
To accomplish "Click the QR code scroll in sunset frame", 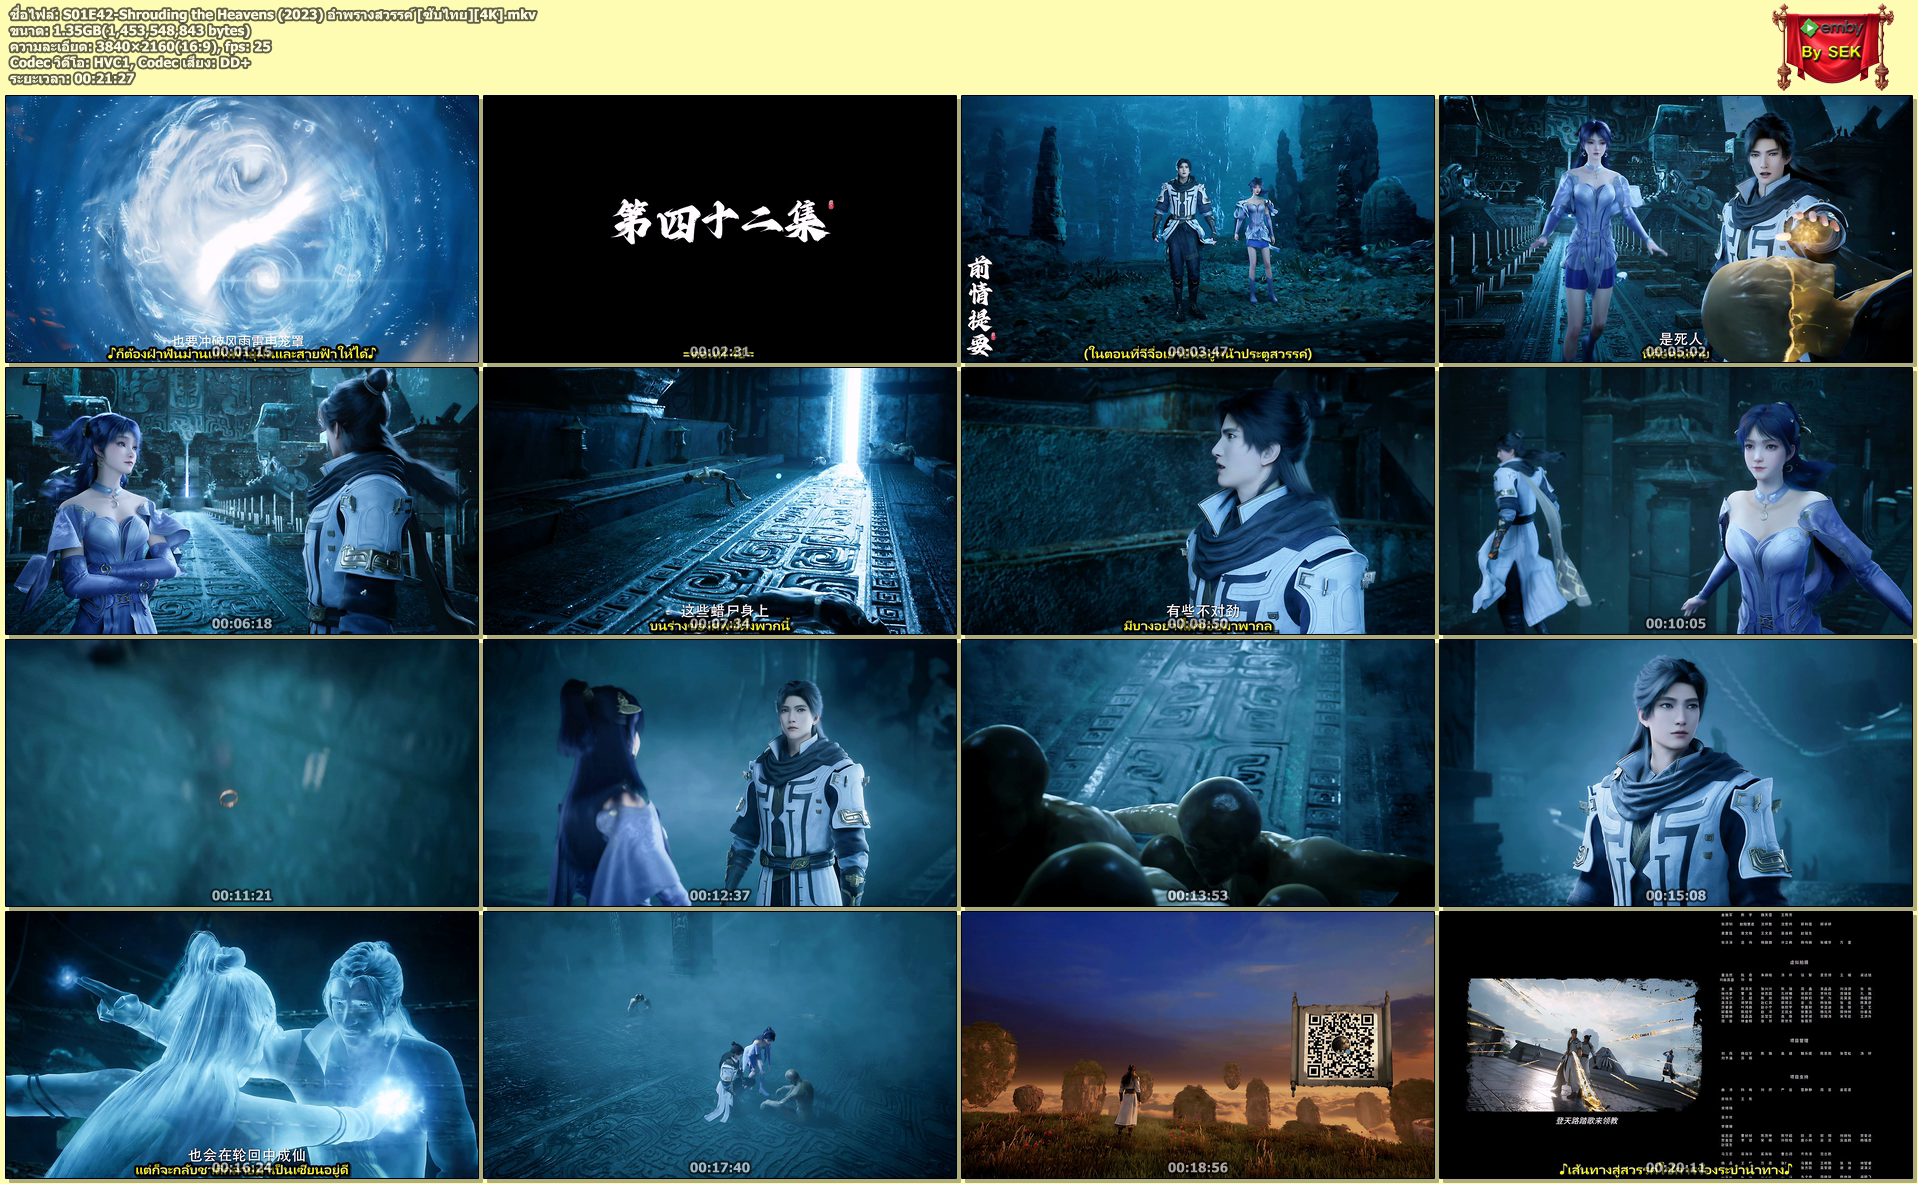I will coord(1340,1043).
